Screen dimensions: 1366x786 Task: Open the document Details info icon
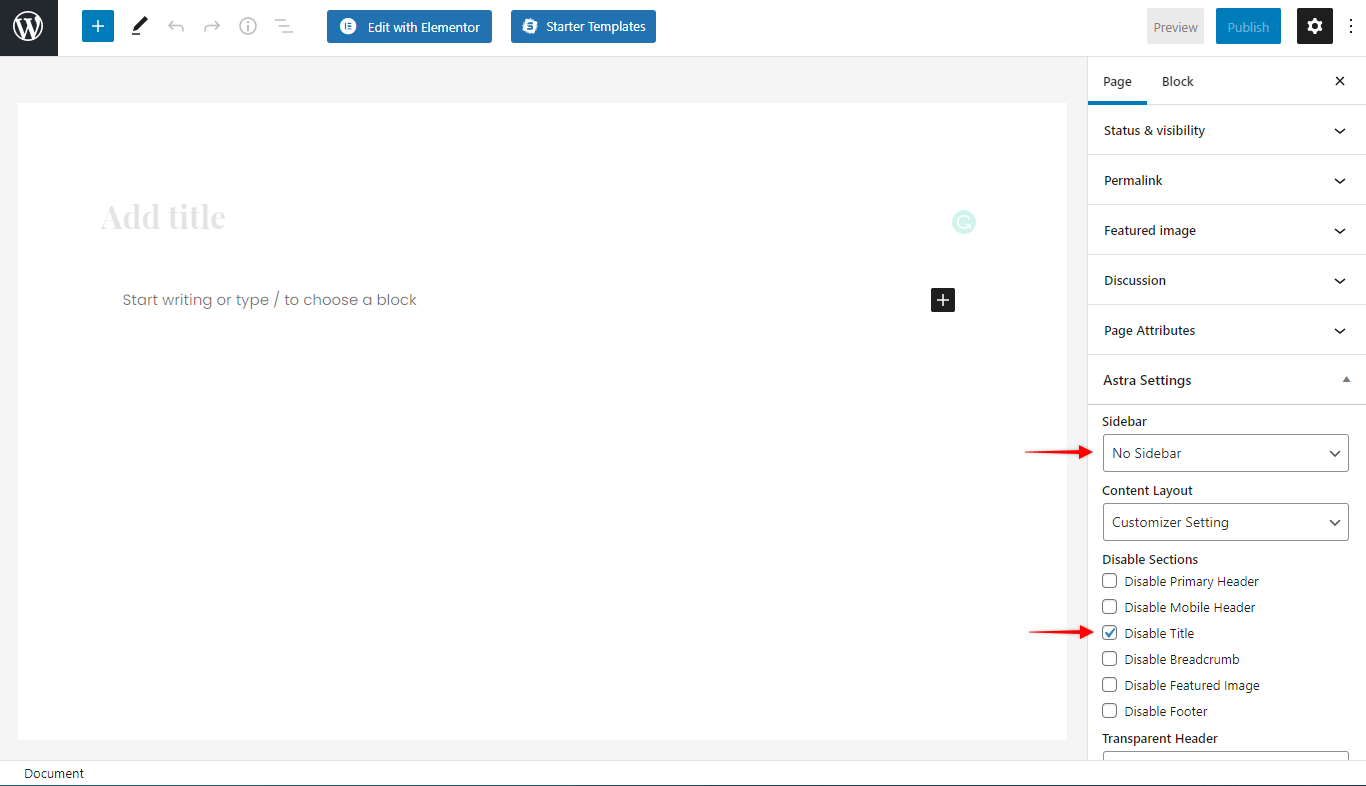[x=248, y=27]
